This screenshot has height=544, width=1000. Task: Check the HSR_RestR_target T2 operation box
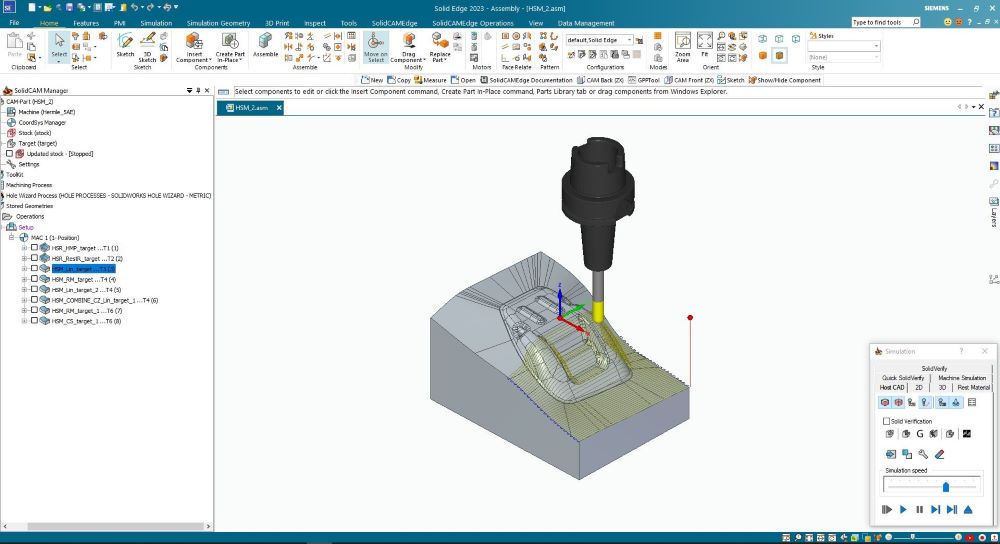click(x=34, y=258)
